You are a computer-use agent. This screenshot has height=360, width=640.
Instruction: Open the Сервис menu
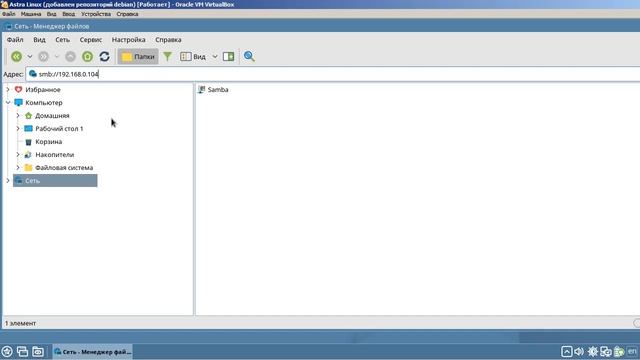coord(91,40)
